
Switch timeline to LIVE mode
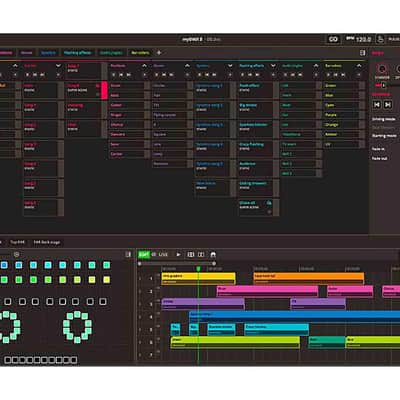pos(163,255)
